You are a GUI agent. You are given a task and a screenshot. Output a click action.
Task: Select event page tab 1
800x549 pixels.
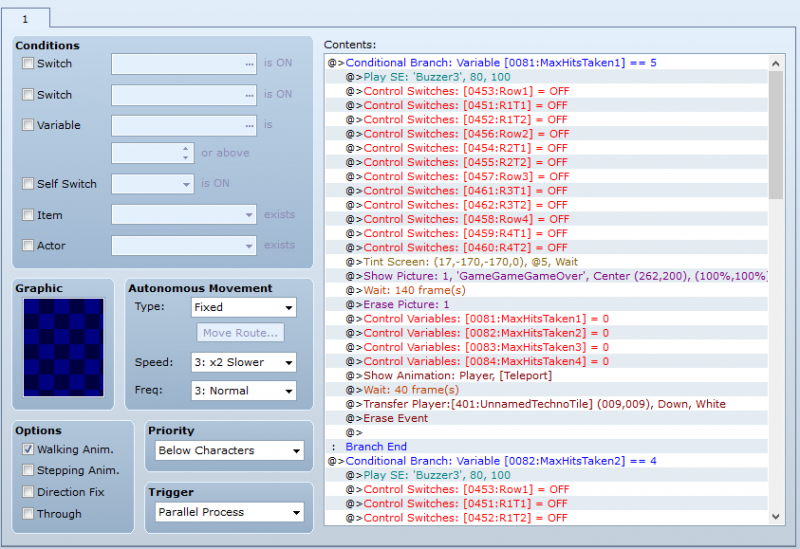pyautogui.click(x=25, y=19)
